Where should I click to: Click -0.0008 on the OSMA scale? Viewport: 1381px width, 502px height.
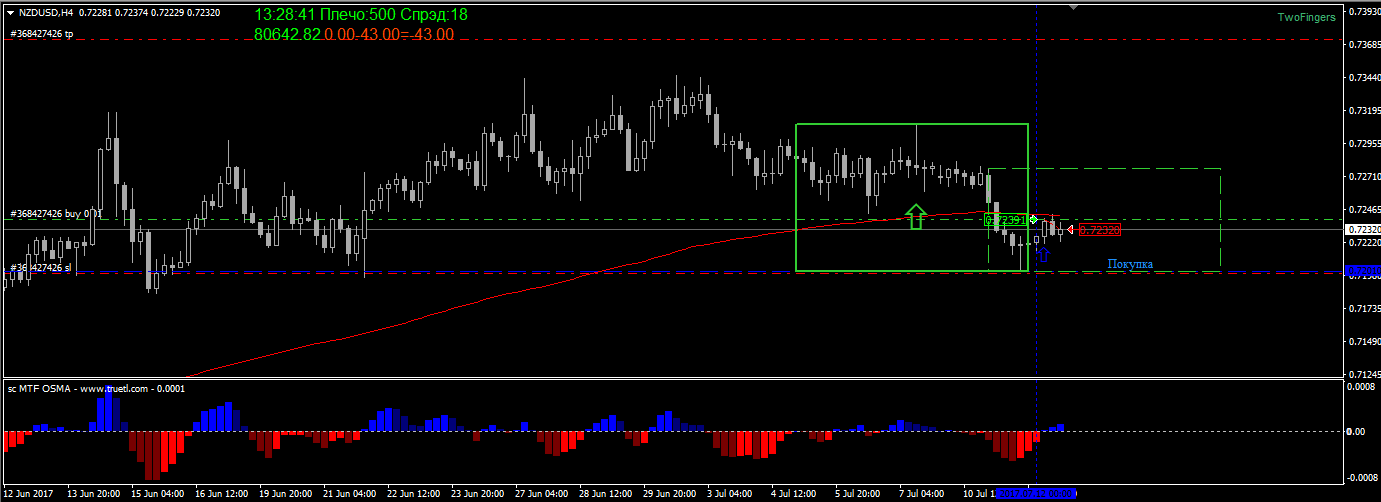pos(1361,477)
